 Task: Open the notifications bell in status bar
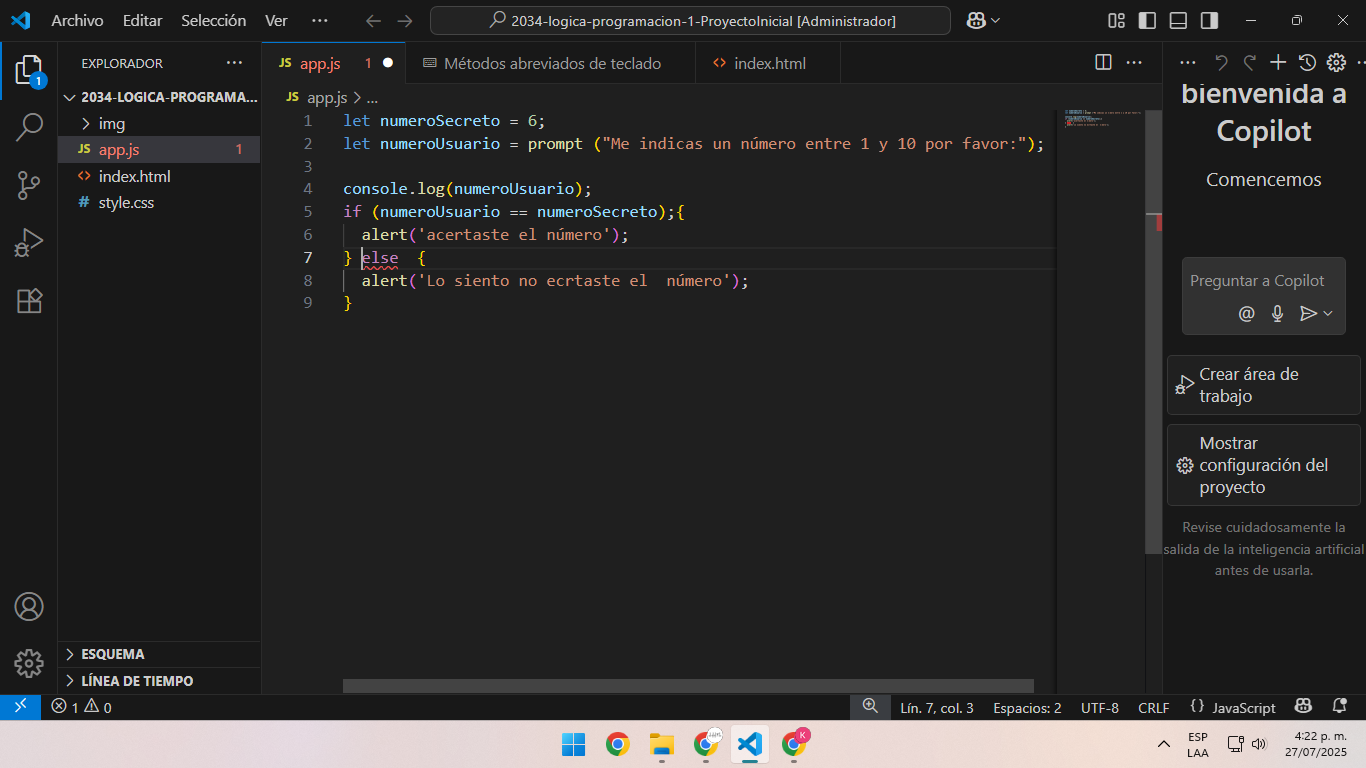click(x=1340, y=707)
